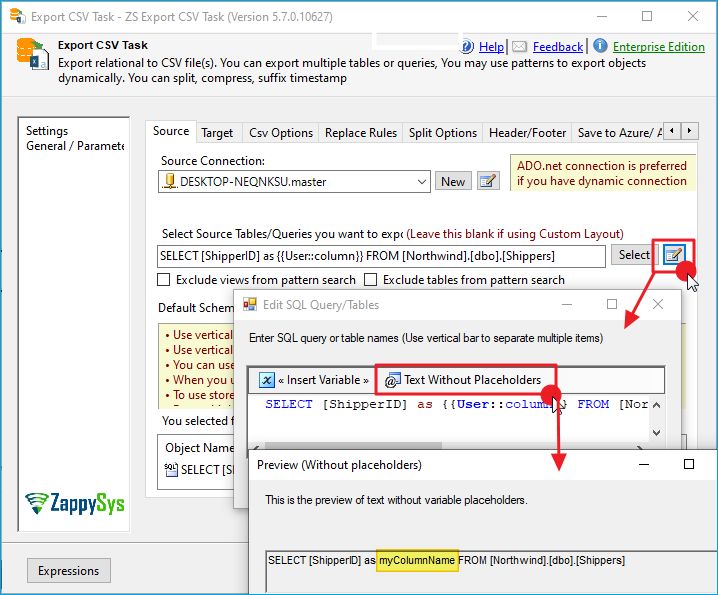Switch to the Target tab

(217, 133)
